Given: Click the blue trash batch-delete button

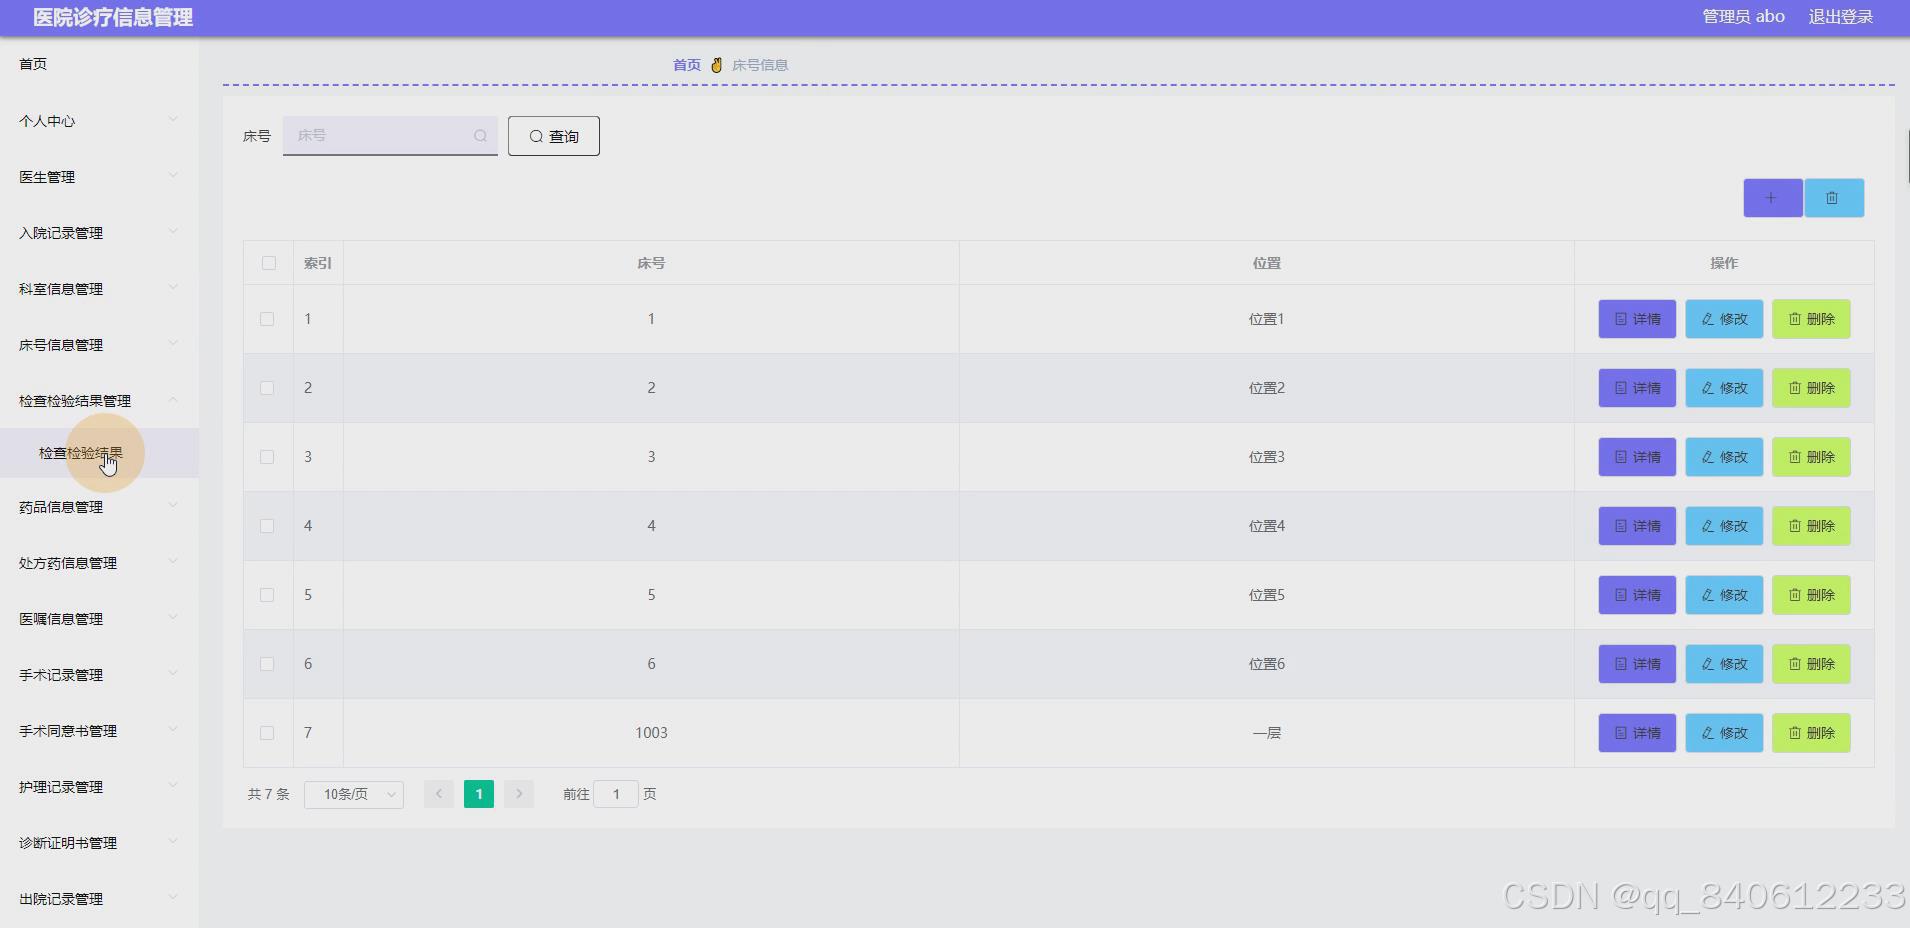Looking at the screenshot, I should pos(1833,198).
